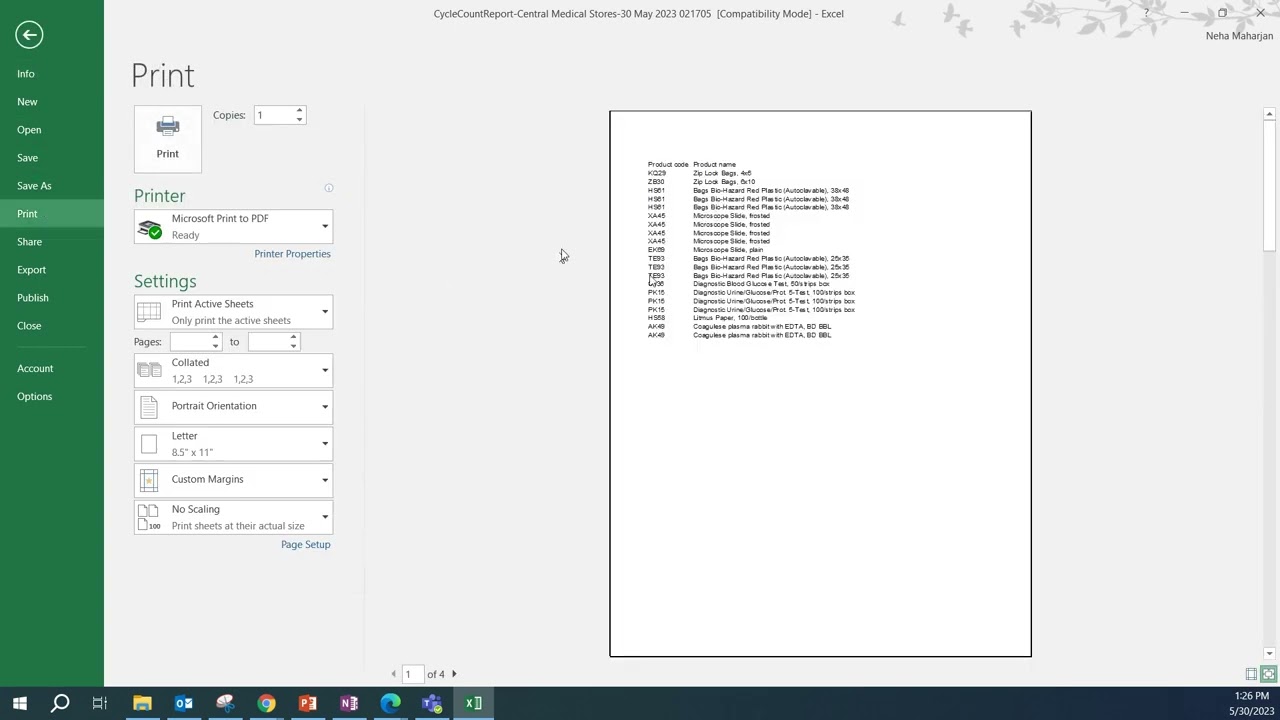This screenshot has width=1280, height=720.
Task: Increment the Pages from spinner
Action: (215, 338)
